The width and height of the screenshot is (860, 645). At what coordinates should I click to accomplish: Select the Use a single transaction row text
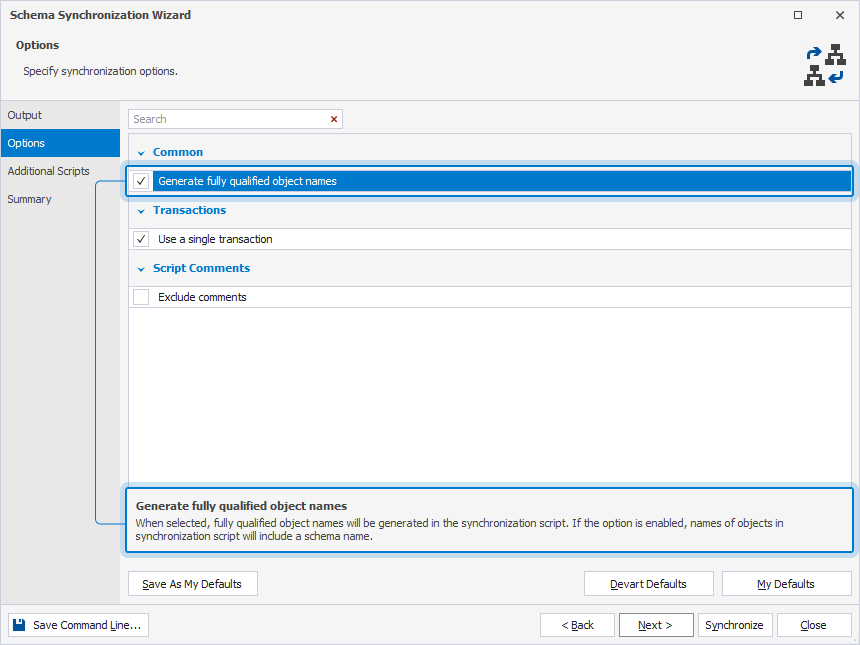tap(215, 239)
